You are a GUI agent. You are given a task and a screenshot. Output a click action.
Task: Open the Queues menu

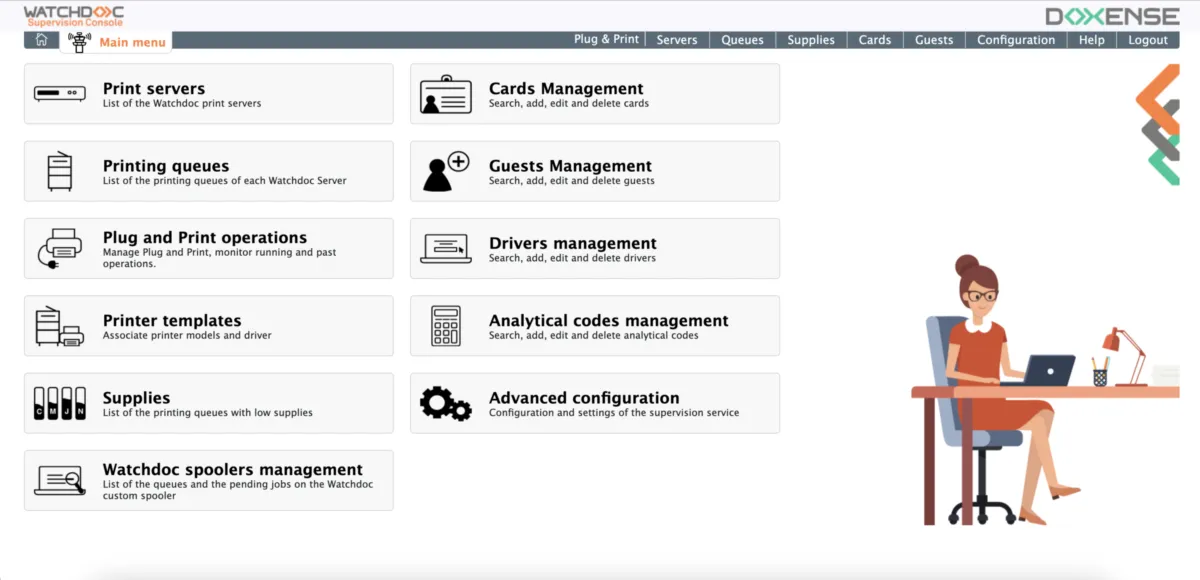click(x=743, y=40)
